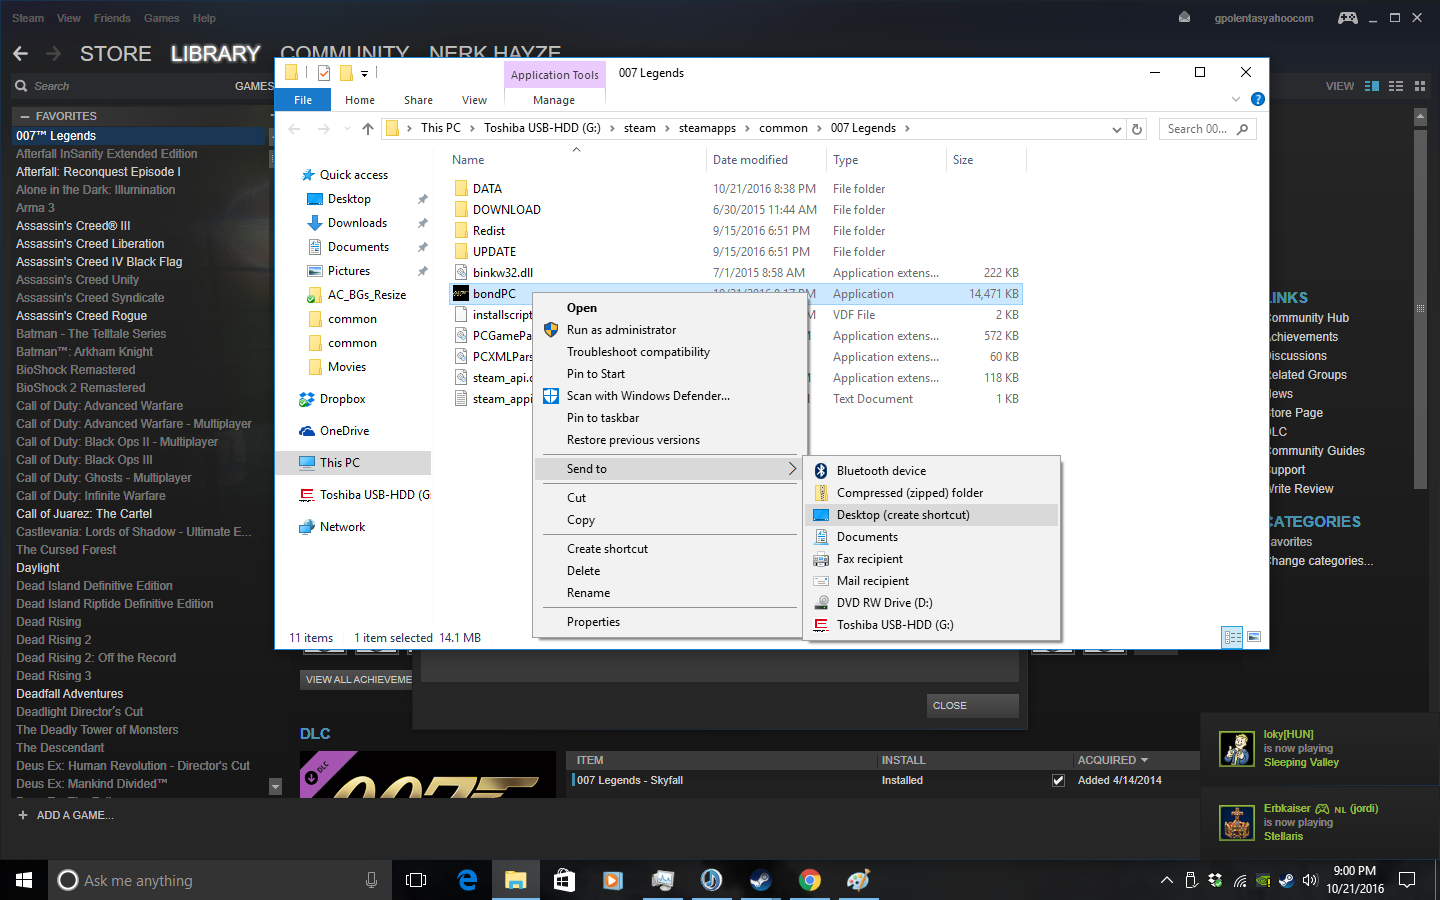Open Explorer help question mark icon
Viewport: 1440px width, 900px height.
pos(1258,99)
